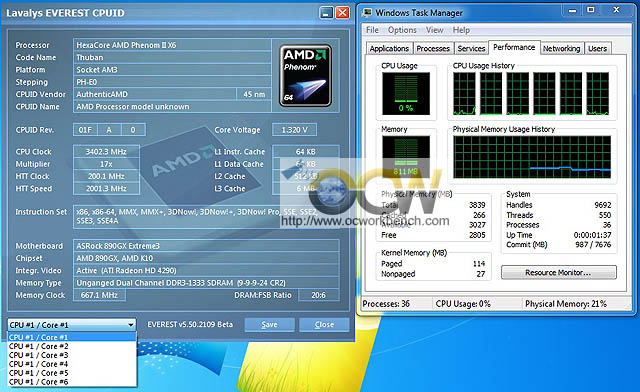
Task: Close the Windows Task Manager window
Action: [x=616, y=10]
